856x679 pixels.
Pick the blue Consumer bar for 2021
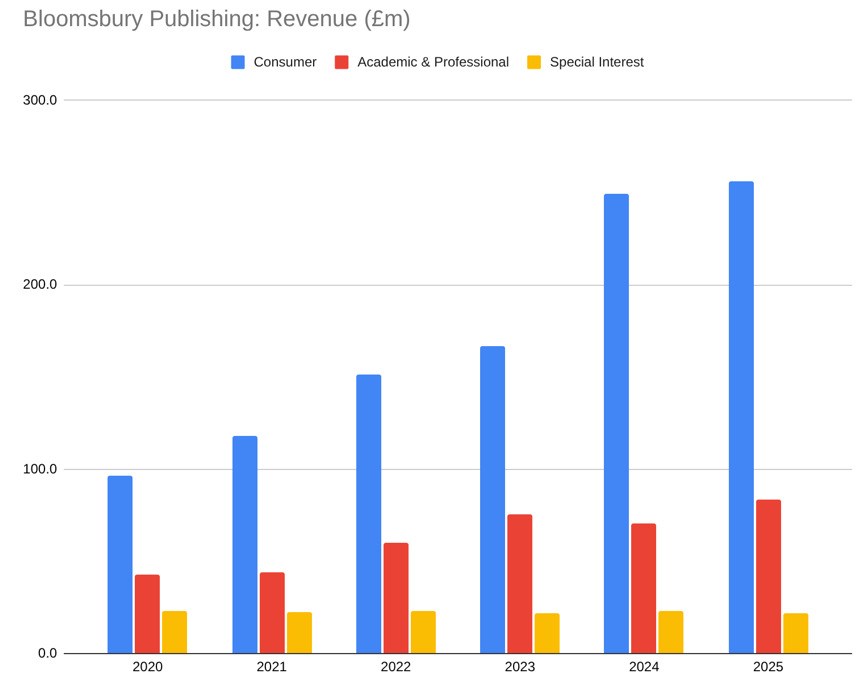pyautogui.click(x=245, y=545)
